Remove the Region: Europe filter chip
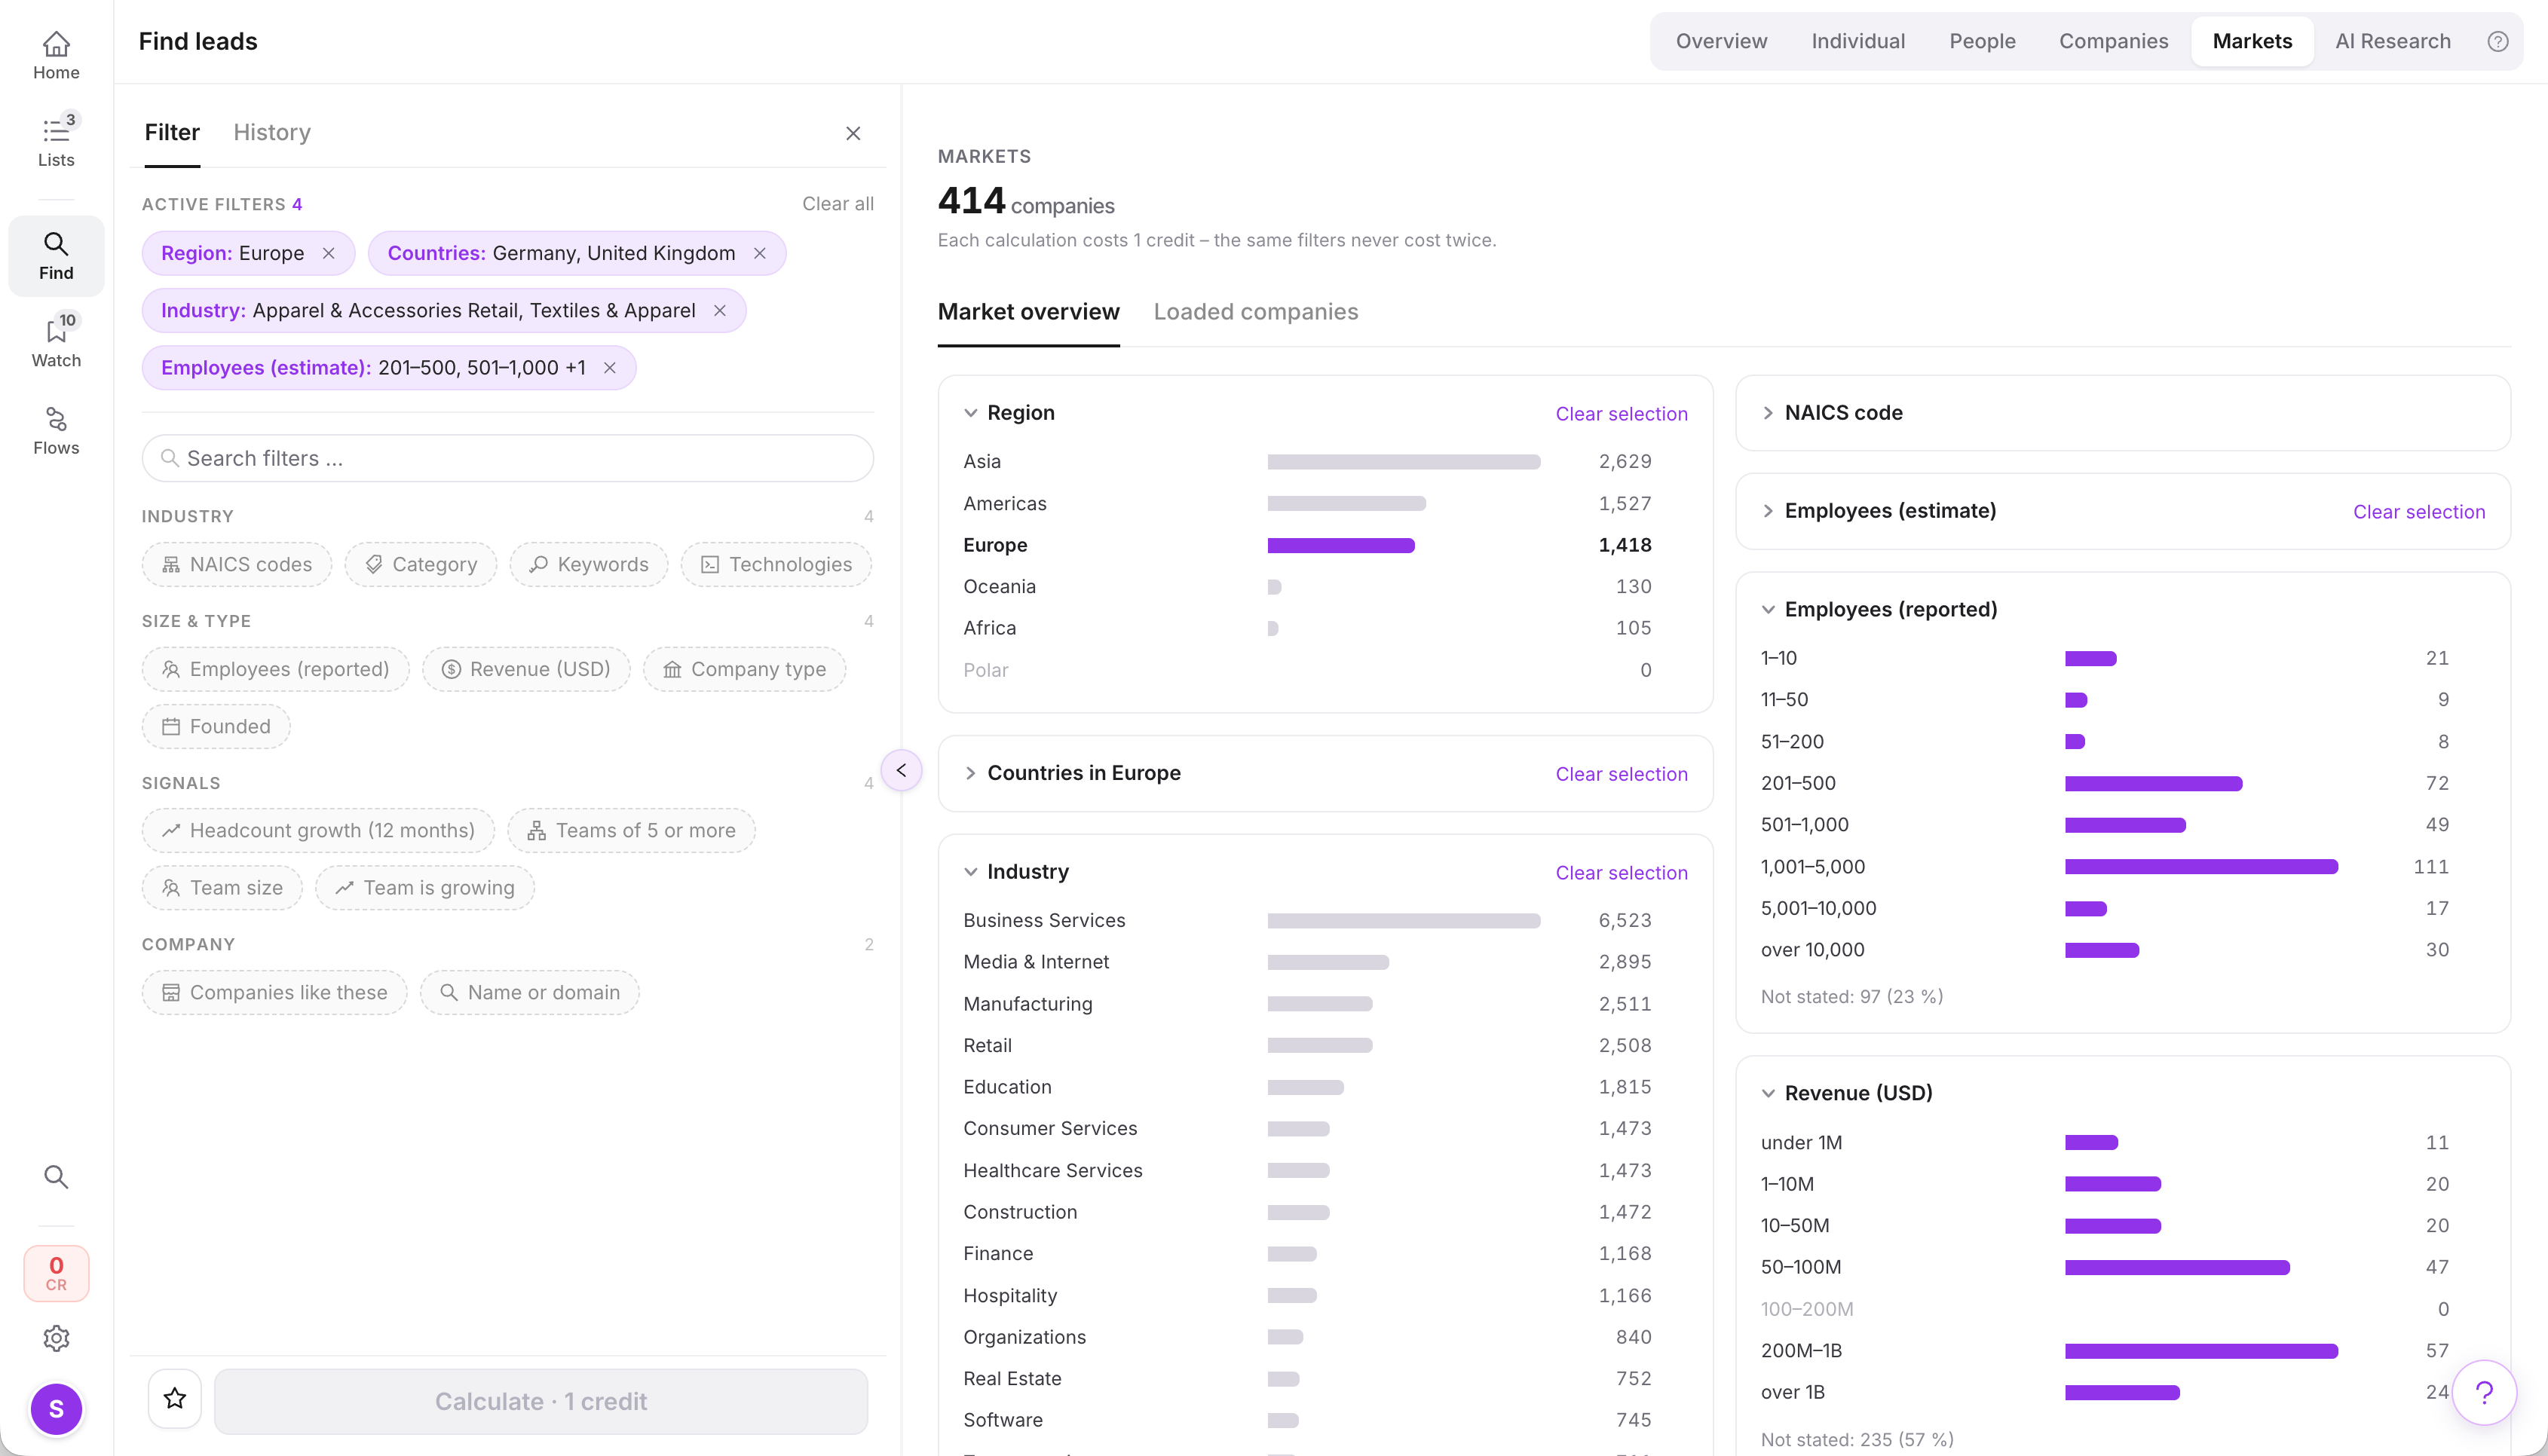This screenshot has height=1456, width=2548. (x=329, y=254)
